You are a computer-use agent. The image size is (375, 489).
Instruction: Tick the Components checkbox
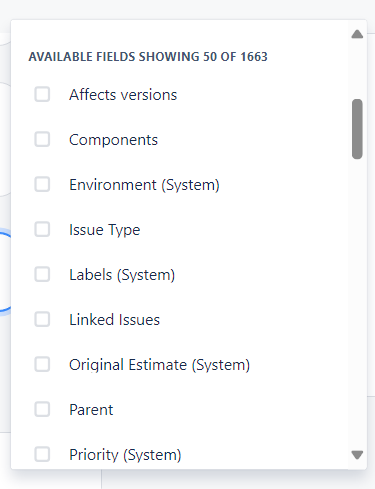coord(42,139)
